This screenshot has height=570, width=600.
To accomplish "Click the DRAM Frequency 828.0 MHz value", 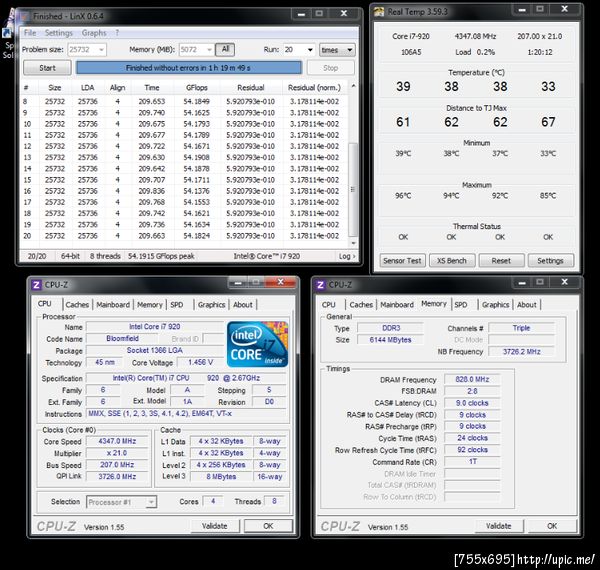I will (x=472, y=379).
